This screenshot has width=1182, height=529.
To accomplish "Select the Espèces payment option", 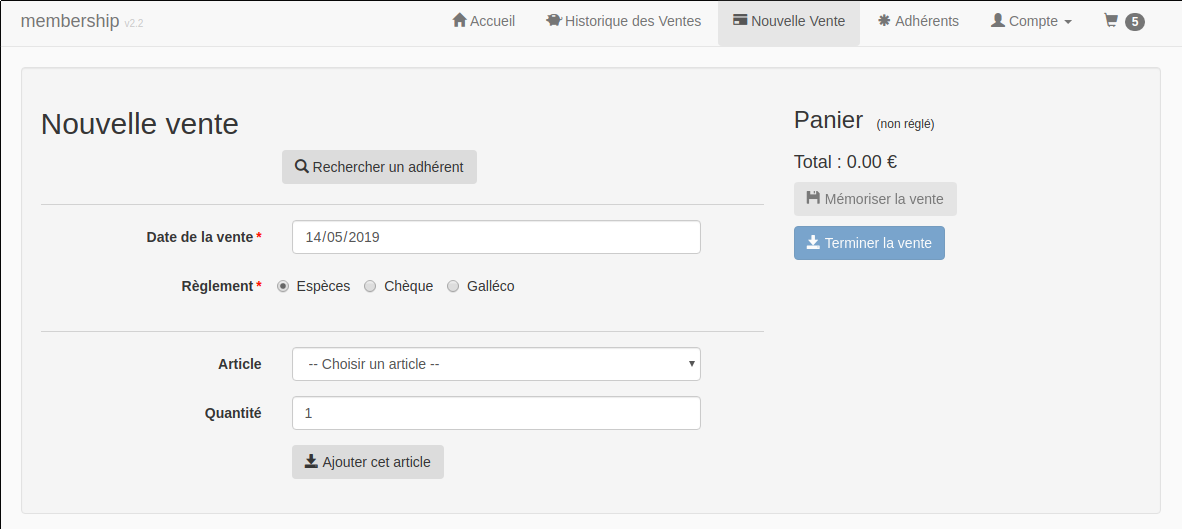I will point(283,286).
